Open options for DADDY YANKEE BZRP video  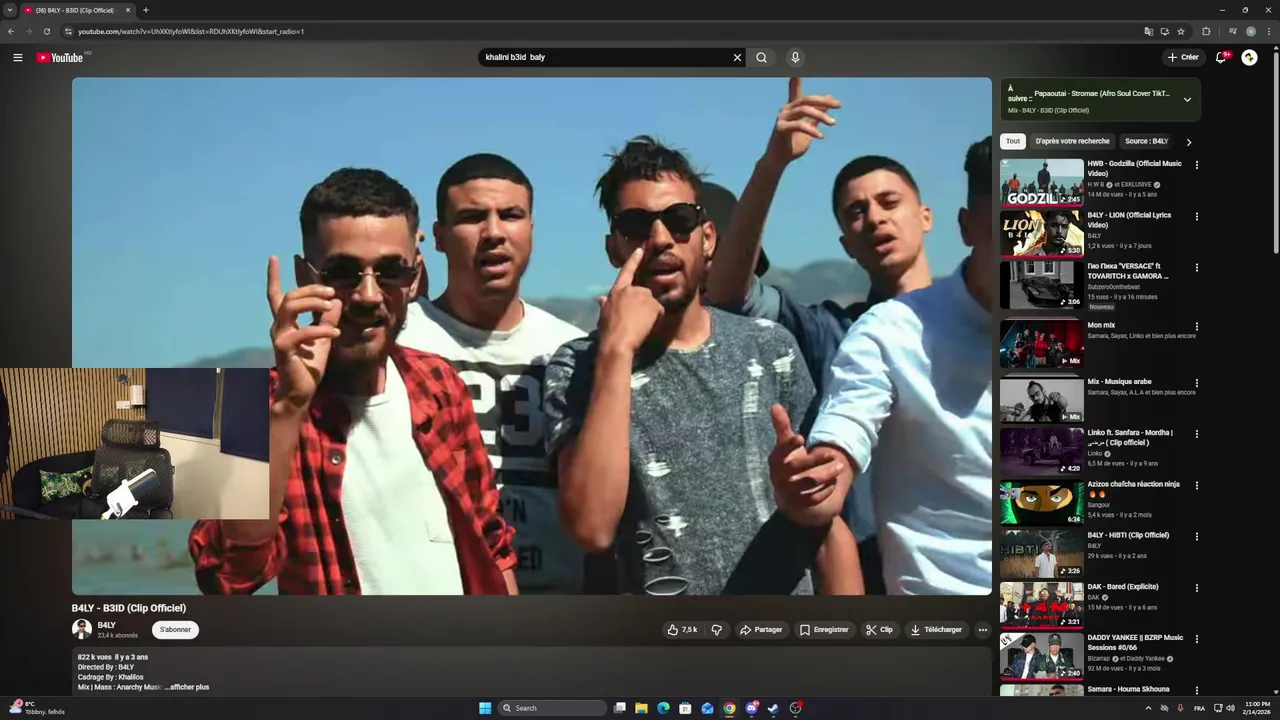tap(1196, 639)
